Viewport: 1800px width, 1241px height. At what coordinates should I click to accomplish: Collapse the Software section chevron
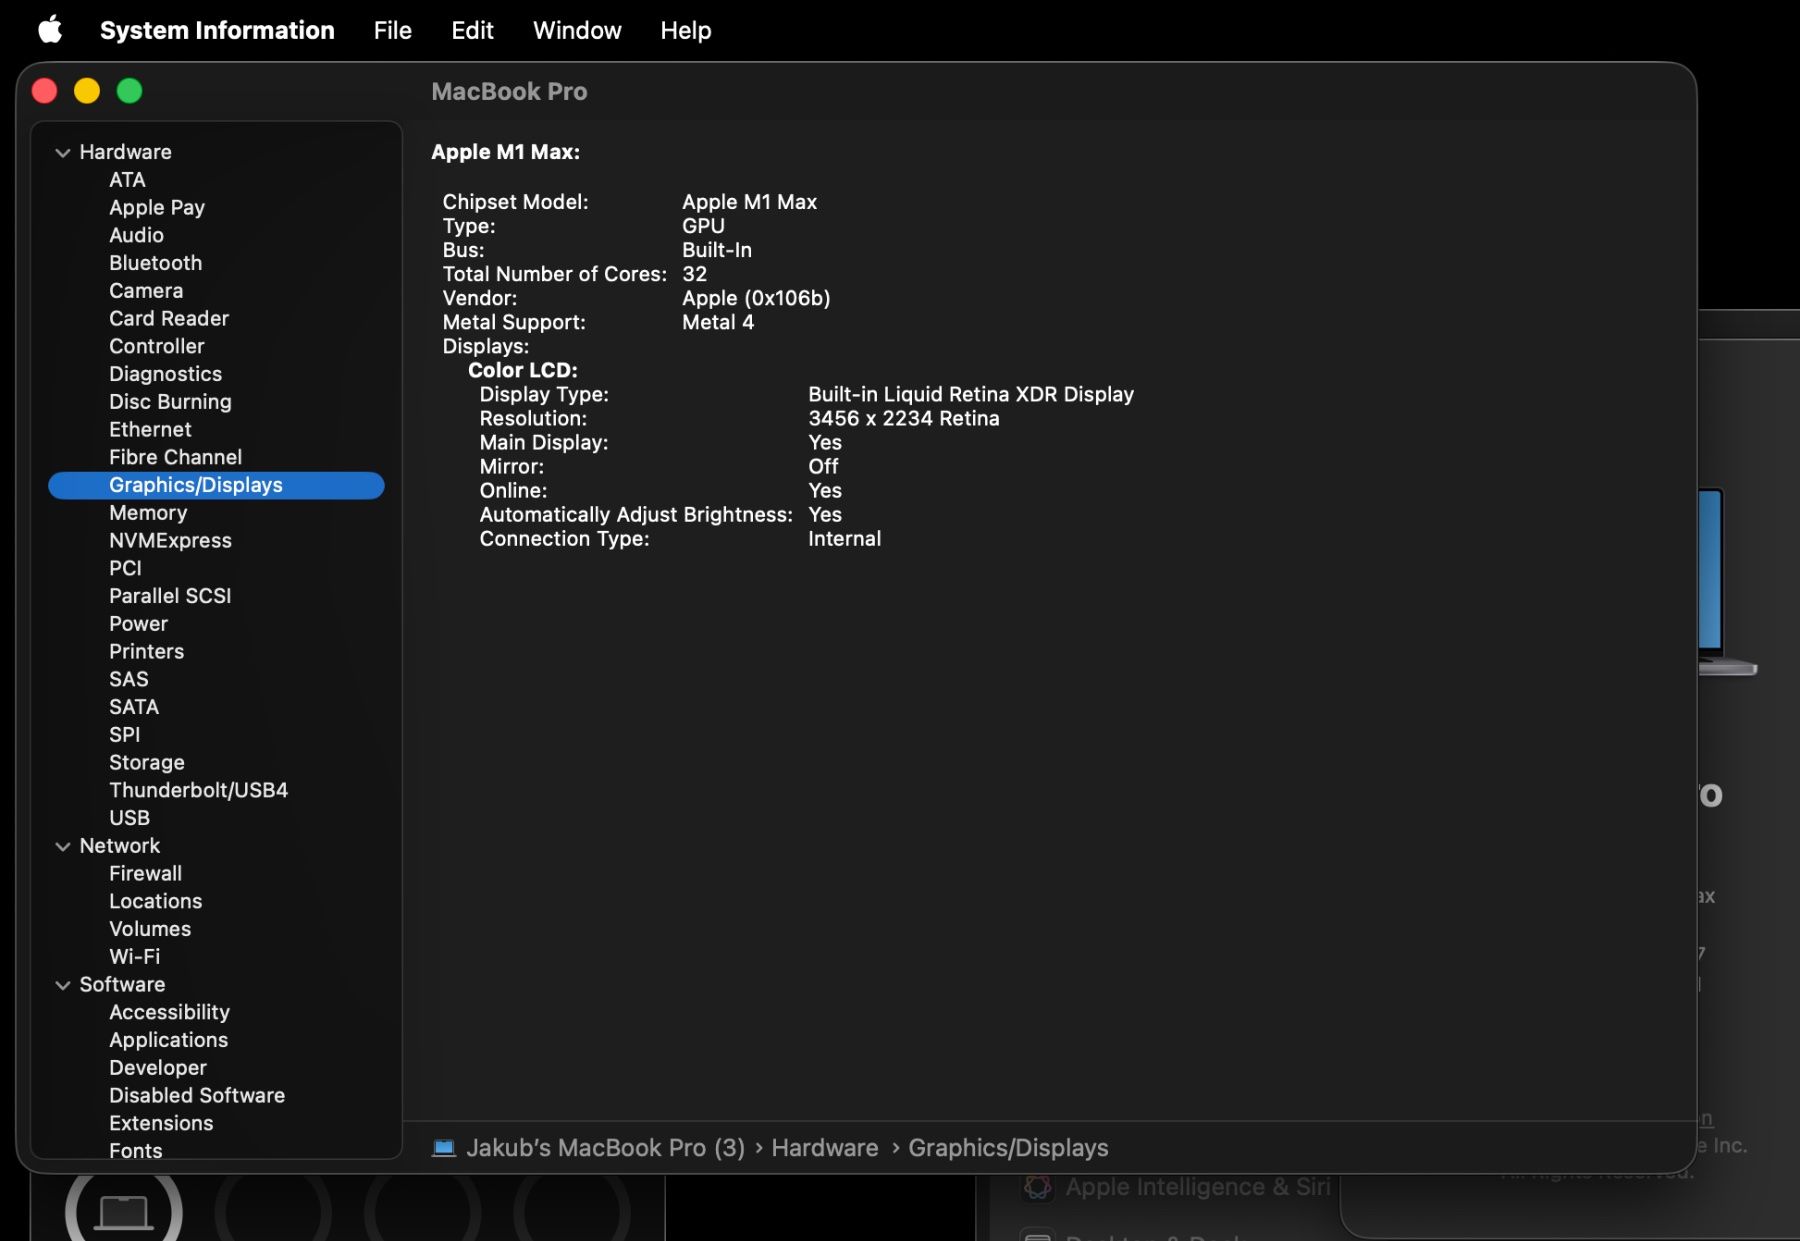click(x=63, y=985)
